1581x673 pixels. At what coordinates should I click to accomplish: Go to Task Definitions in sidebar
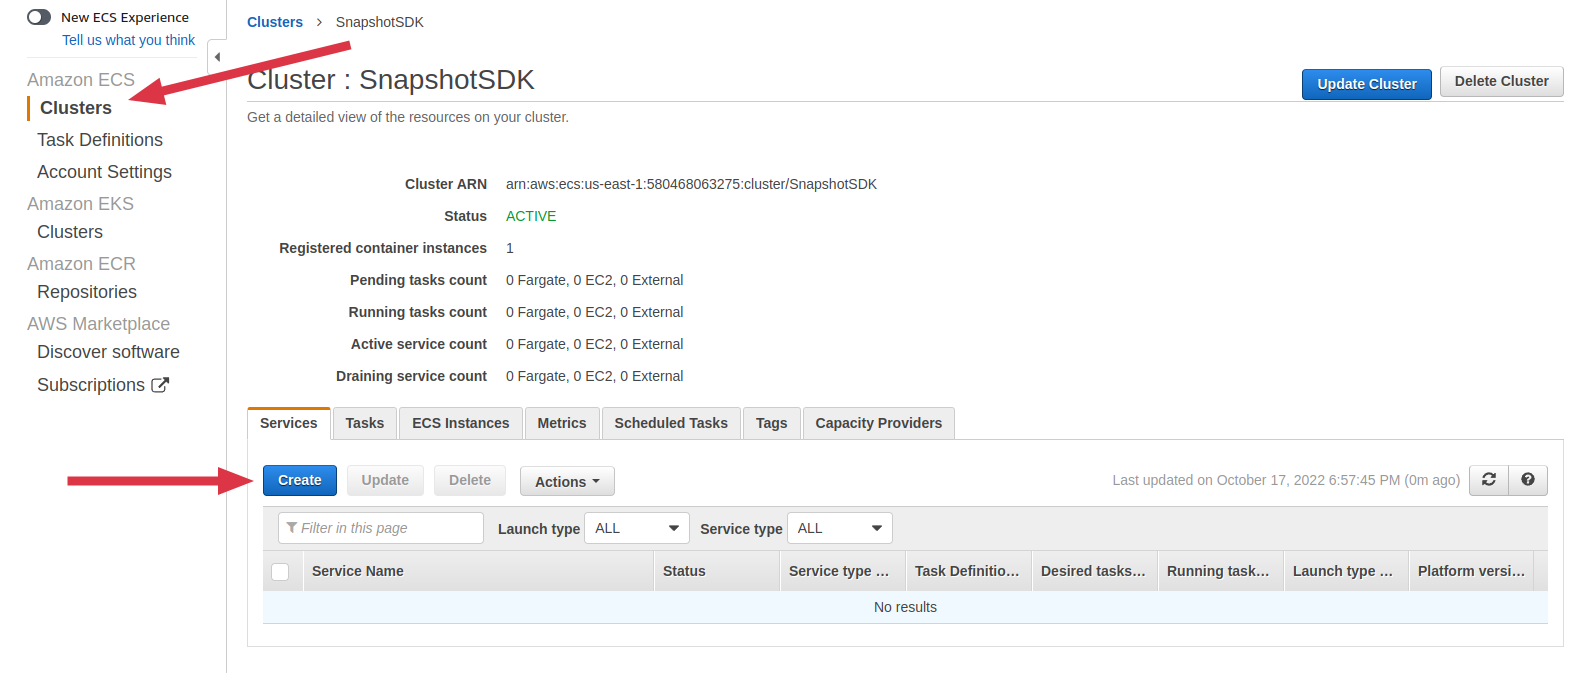click(100, 140)
